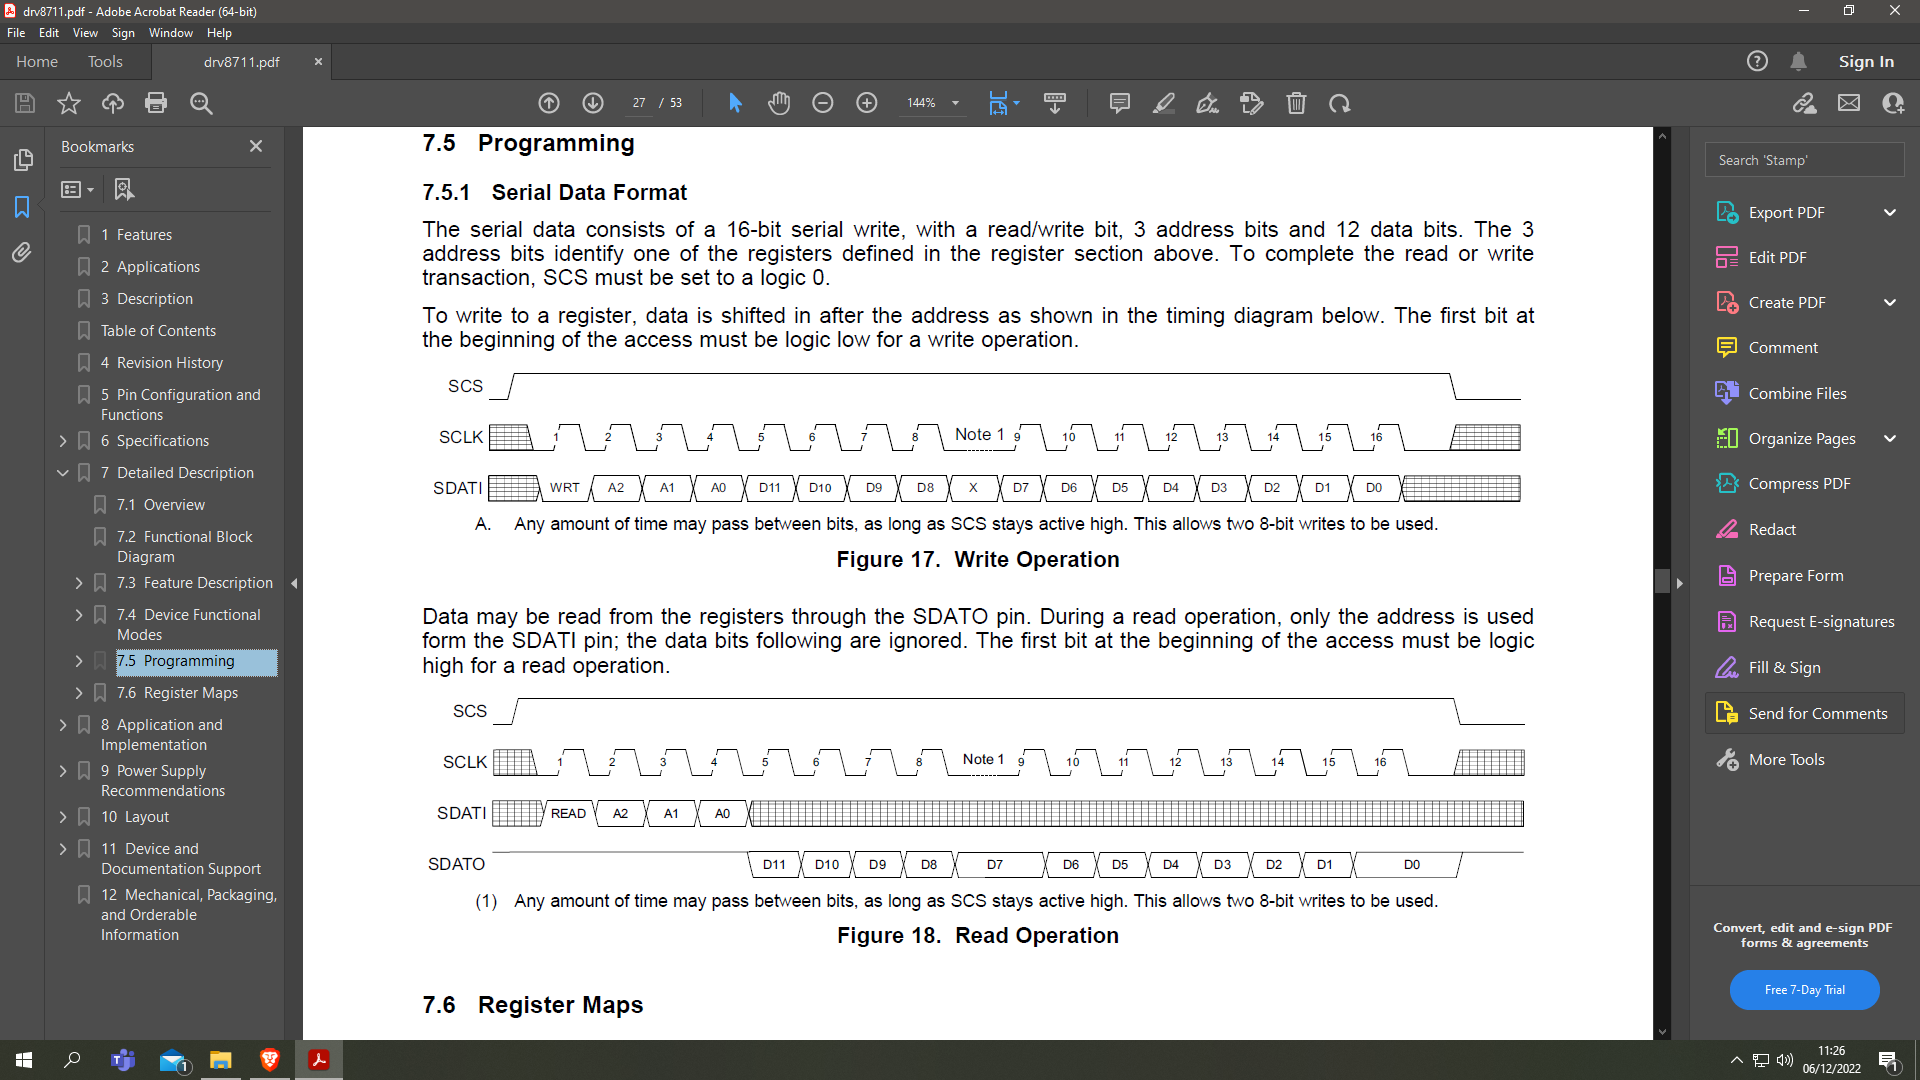Bookmark the file with the star icon

pos(69,103)
